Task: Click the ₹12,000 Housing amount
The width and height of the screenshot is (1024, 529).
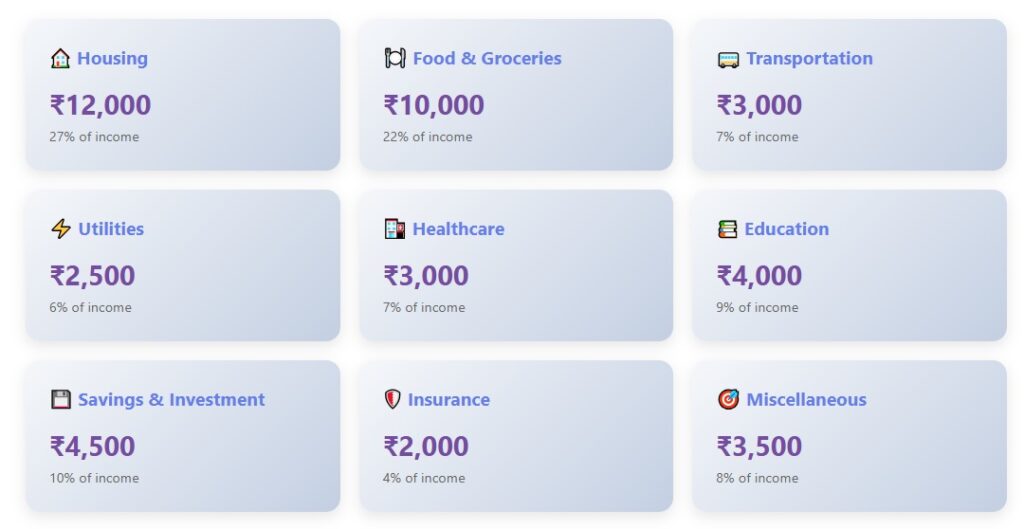Action: (100, 105)
